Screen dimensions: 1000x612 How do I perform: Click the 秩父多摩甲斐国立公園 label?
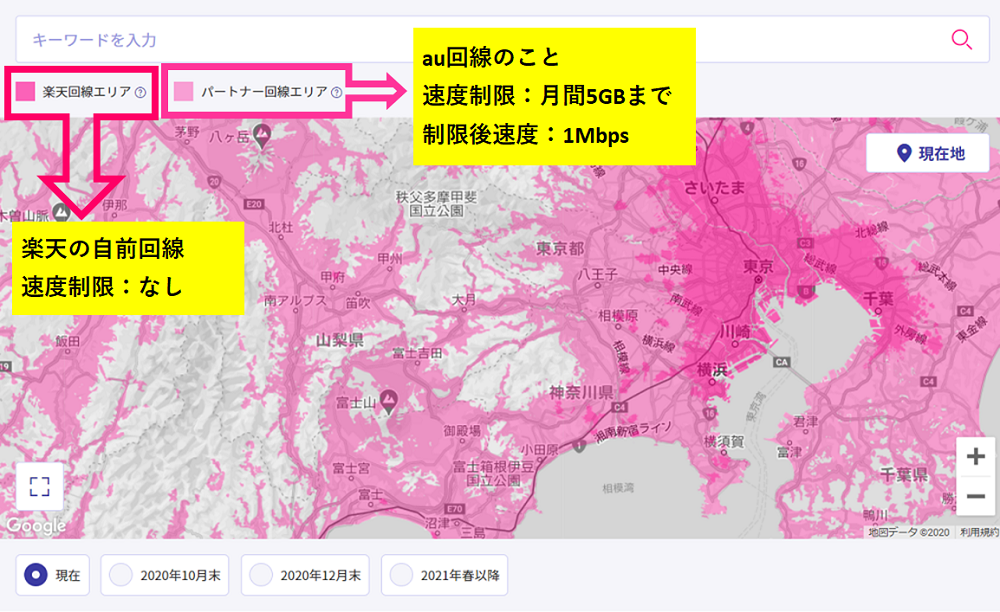[436, 204]
